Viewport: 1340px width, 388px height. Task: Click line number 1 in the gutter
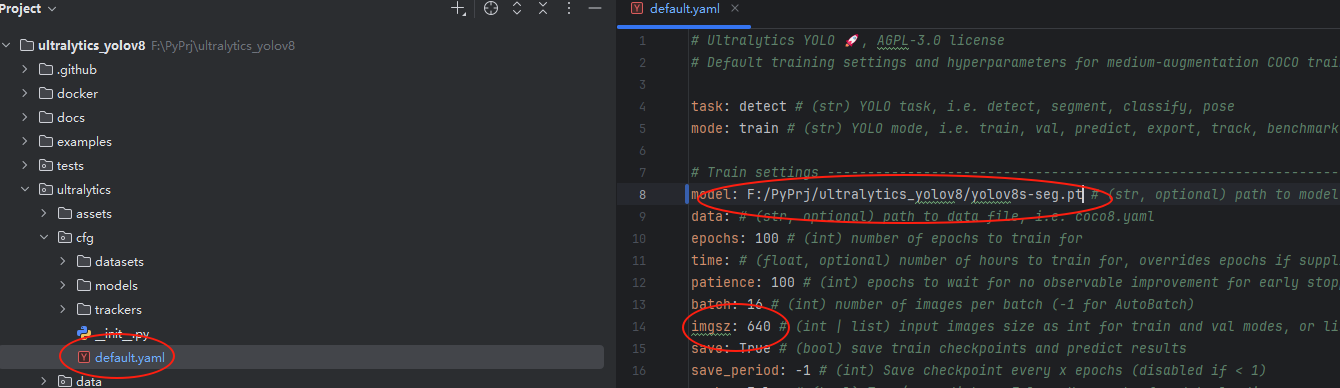[642, 41]
